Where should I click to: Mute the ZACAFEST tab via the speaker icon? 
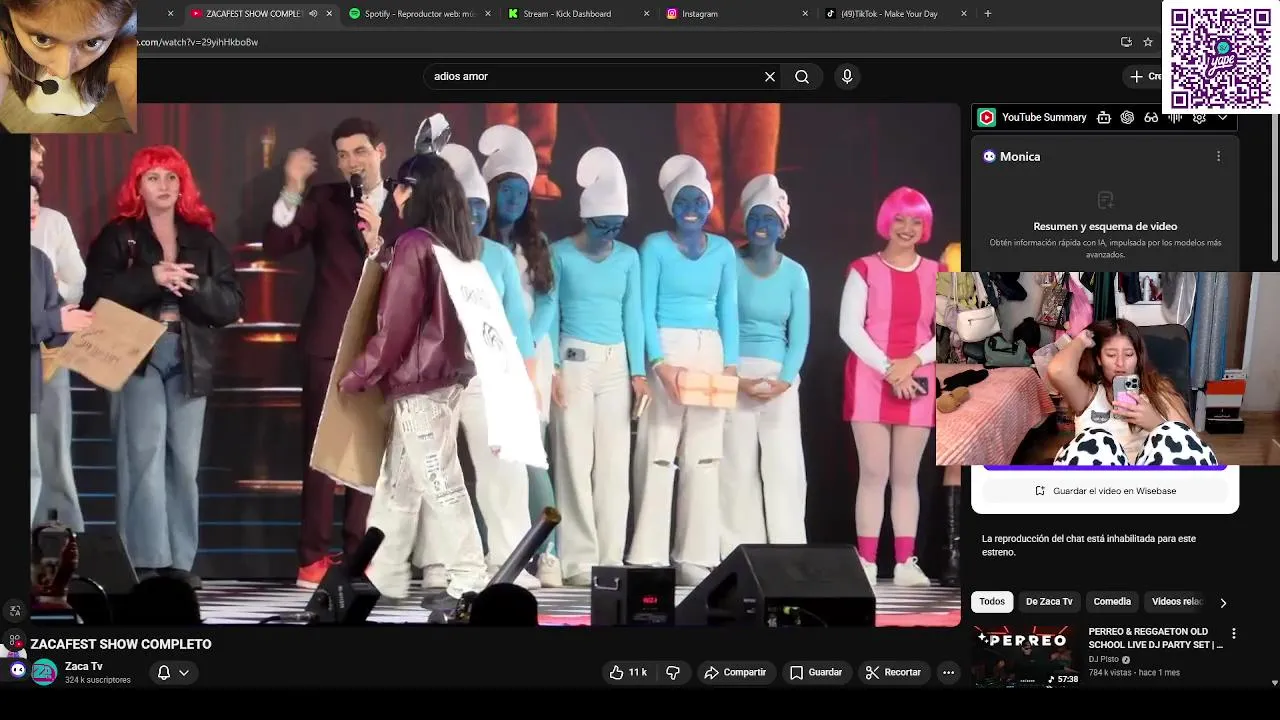[x=313, y=14]
